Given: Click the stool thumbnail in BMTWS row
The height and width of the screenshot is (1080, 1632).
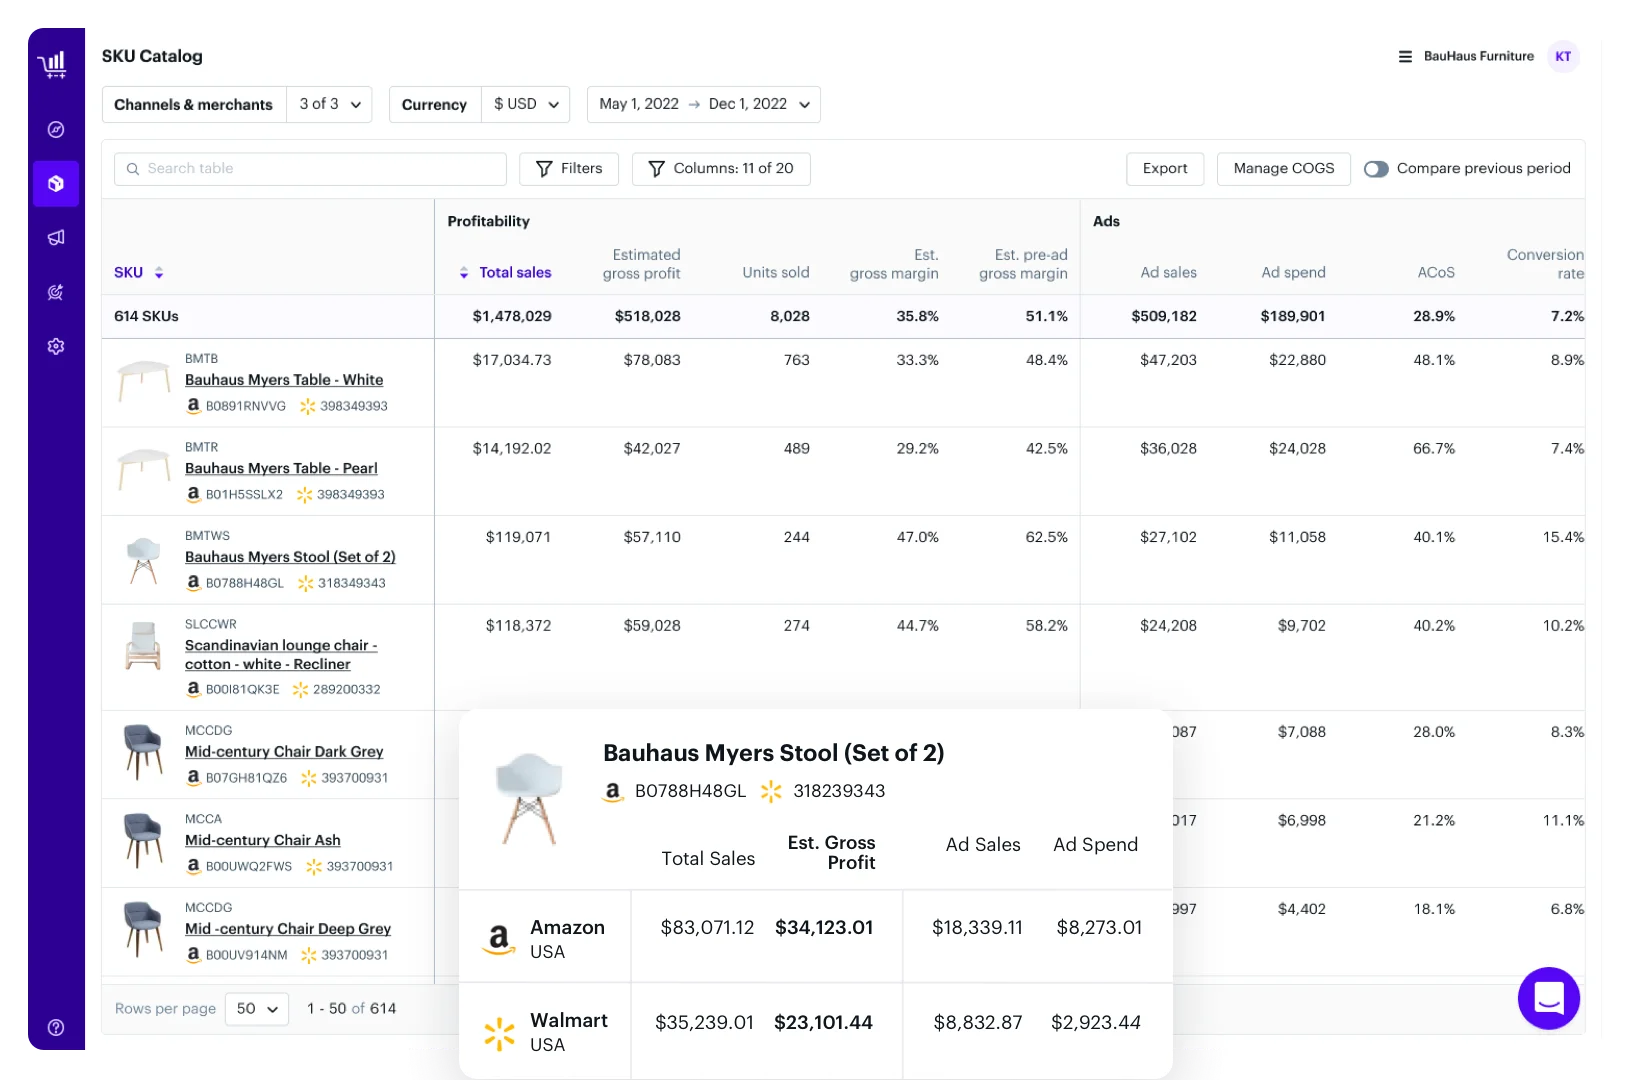Looking at the screenshot, I should (144, 560).
